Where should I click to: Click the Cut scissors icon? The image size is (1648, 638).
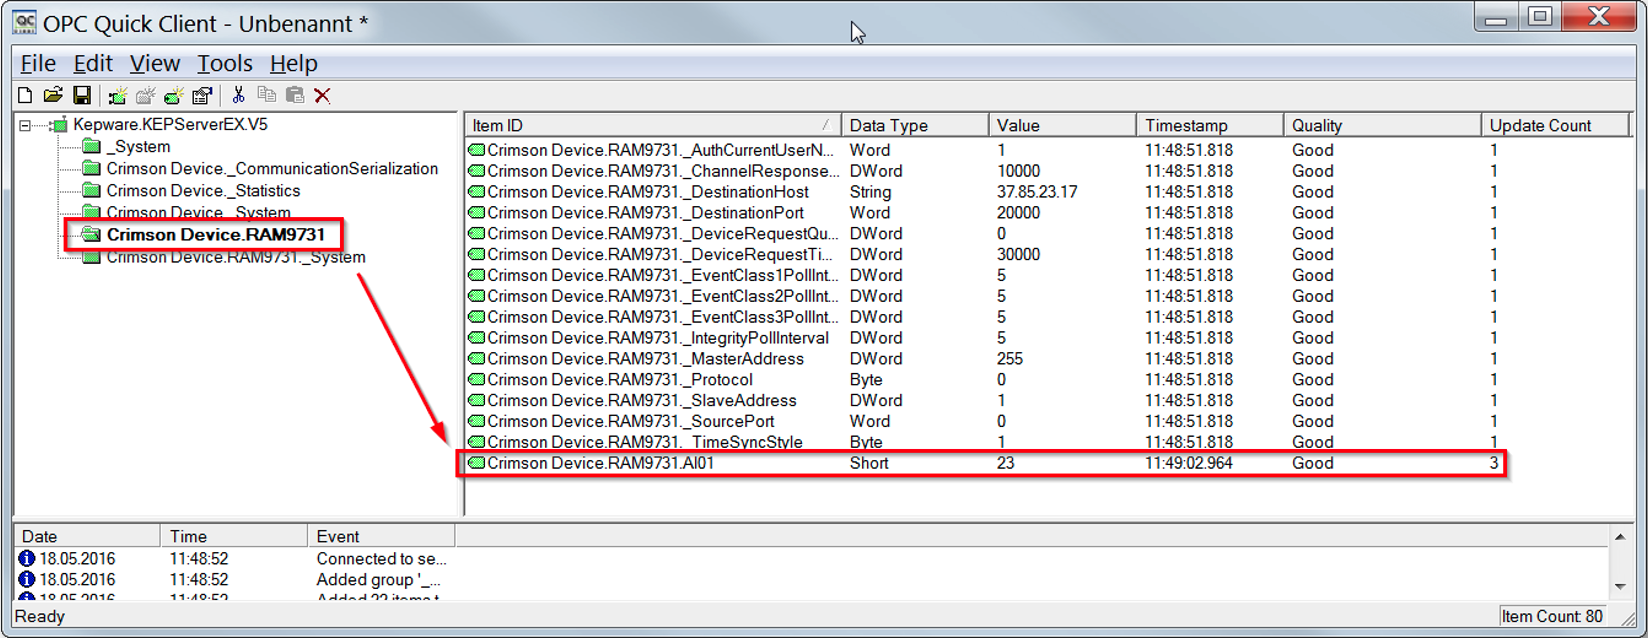coord(238,95)
